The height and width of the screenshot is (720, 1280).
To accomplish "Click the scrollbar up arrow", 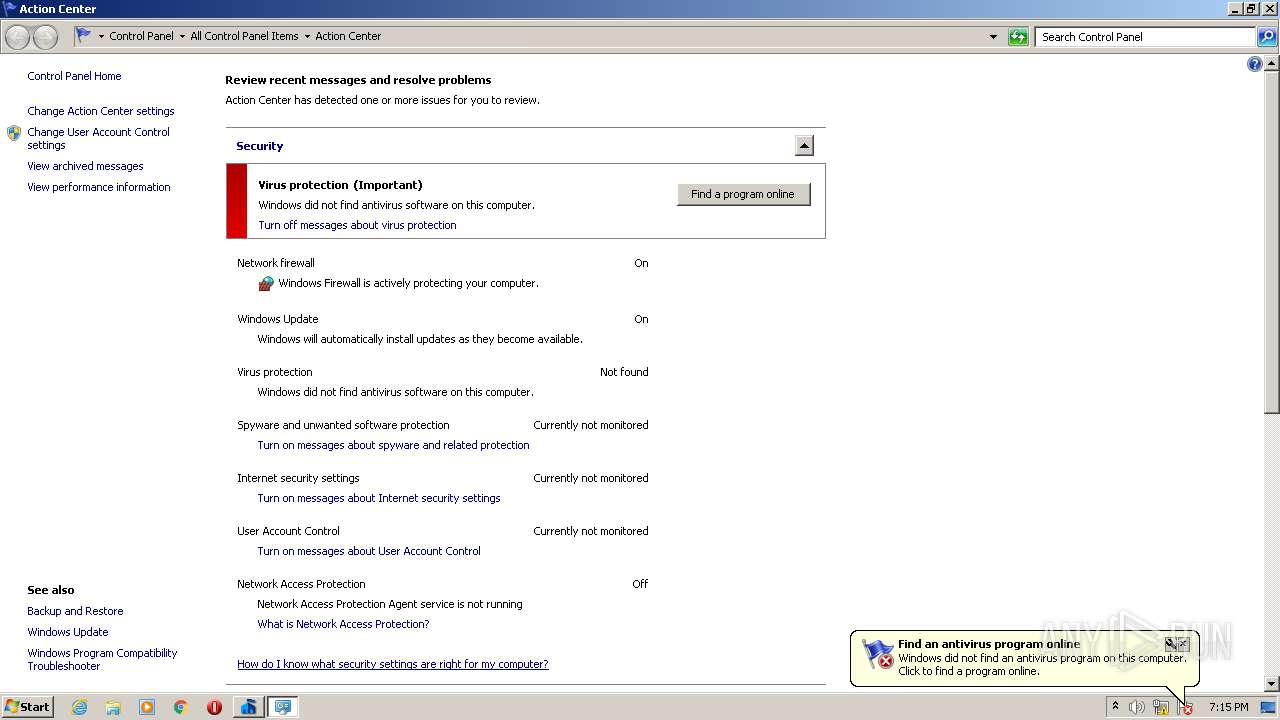I will tap(1272, 61).
